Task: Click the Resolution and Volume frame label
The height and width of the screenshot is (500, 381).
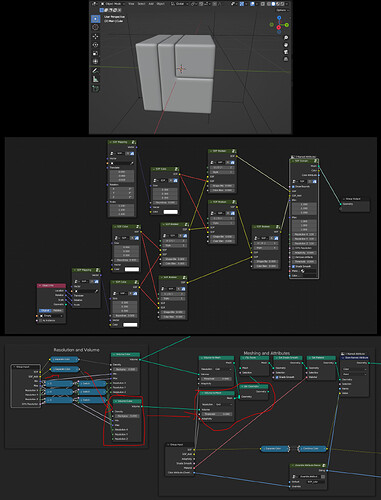Action: click(x=76, y=350)
